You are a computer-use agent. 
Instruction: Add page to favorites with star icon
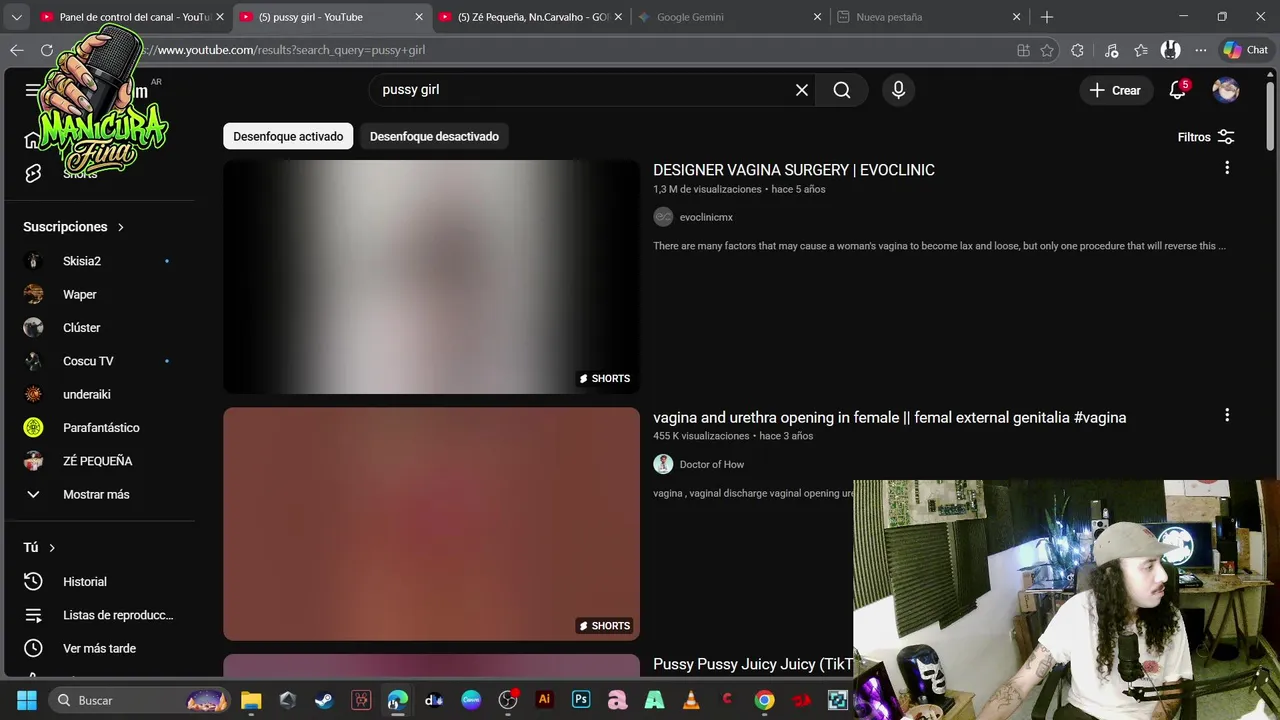pos(1047,50)
